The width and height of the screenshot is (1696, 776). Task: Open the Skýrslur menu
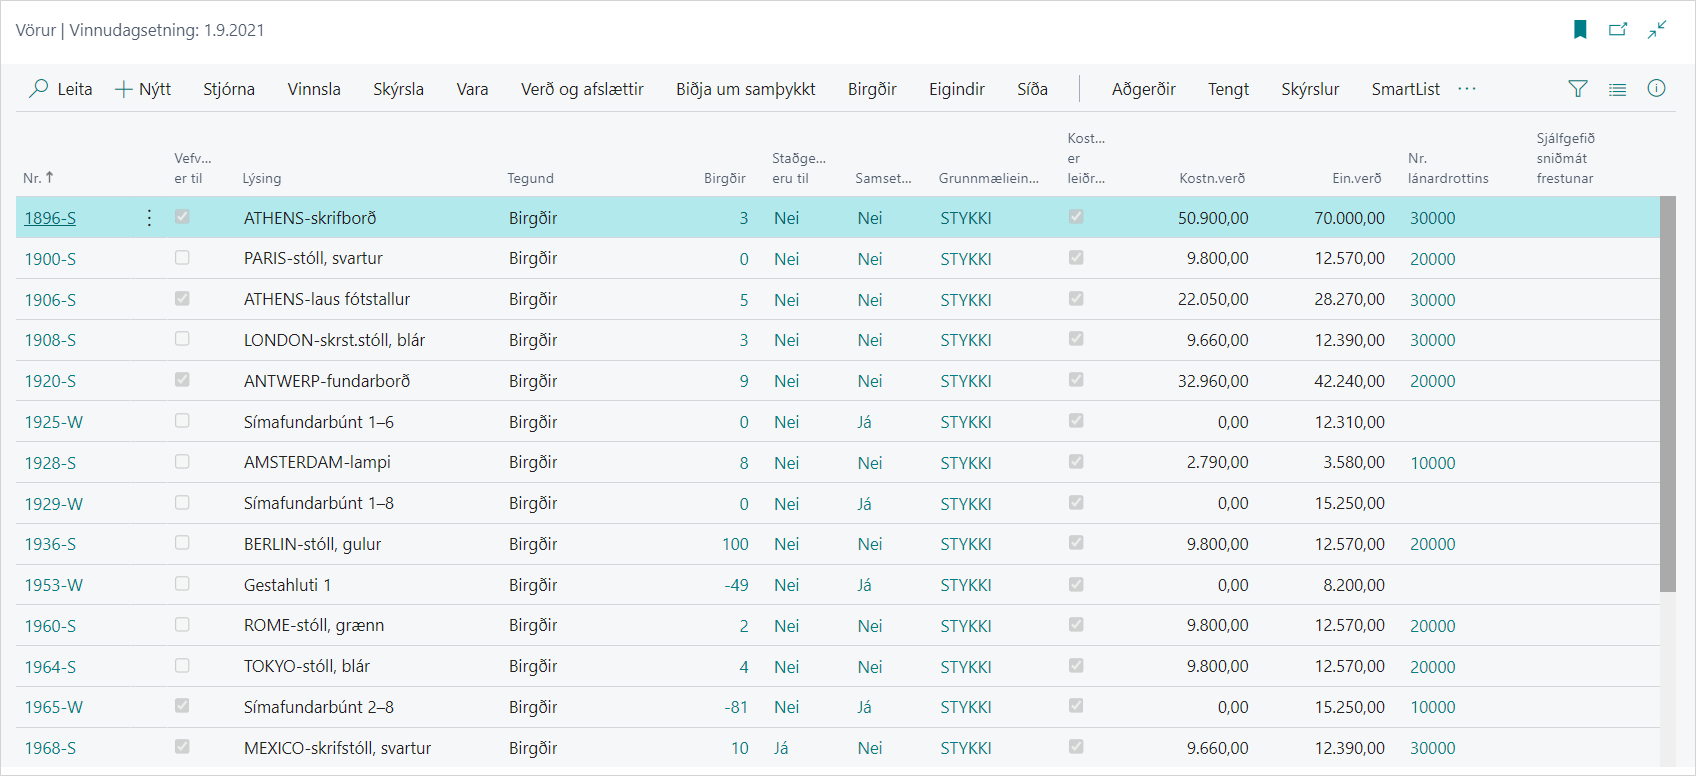pos(1310,89)
